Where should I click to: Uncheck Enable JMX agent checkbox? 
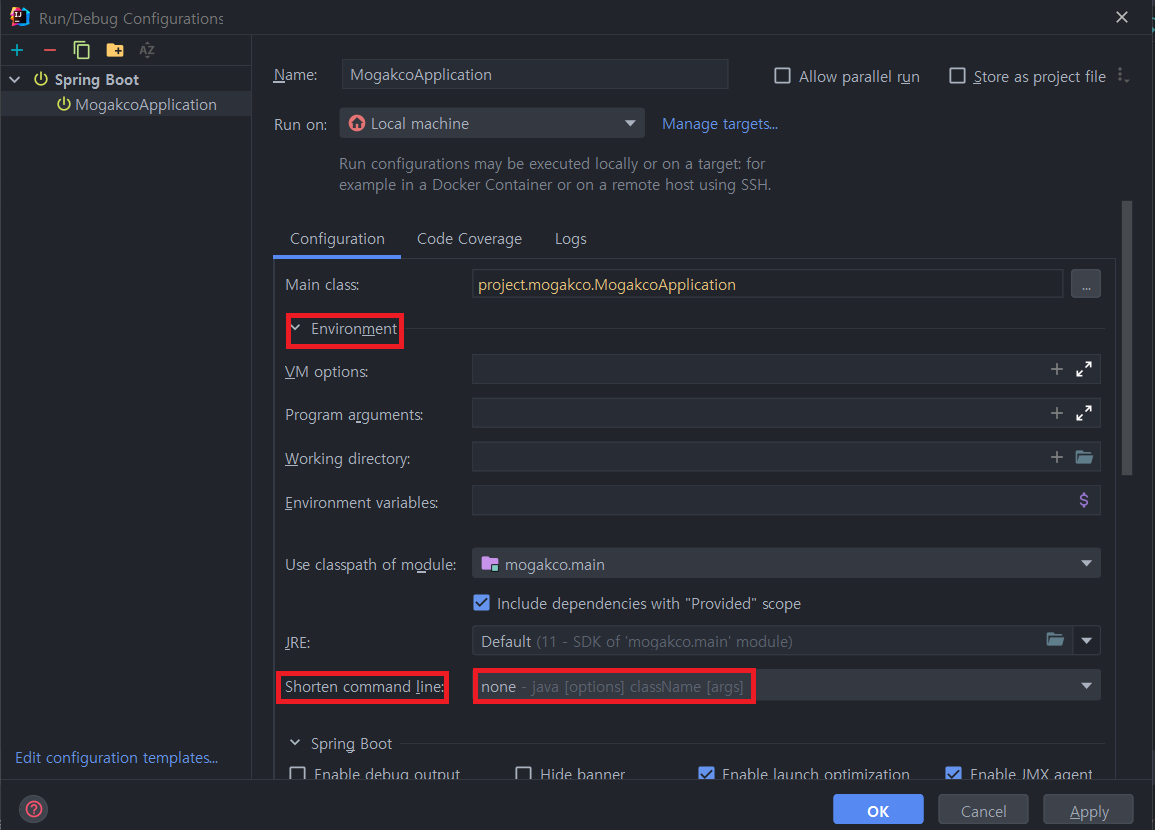[x=953, y=773]
